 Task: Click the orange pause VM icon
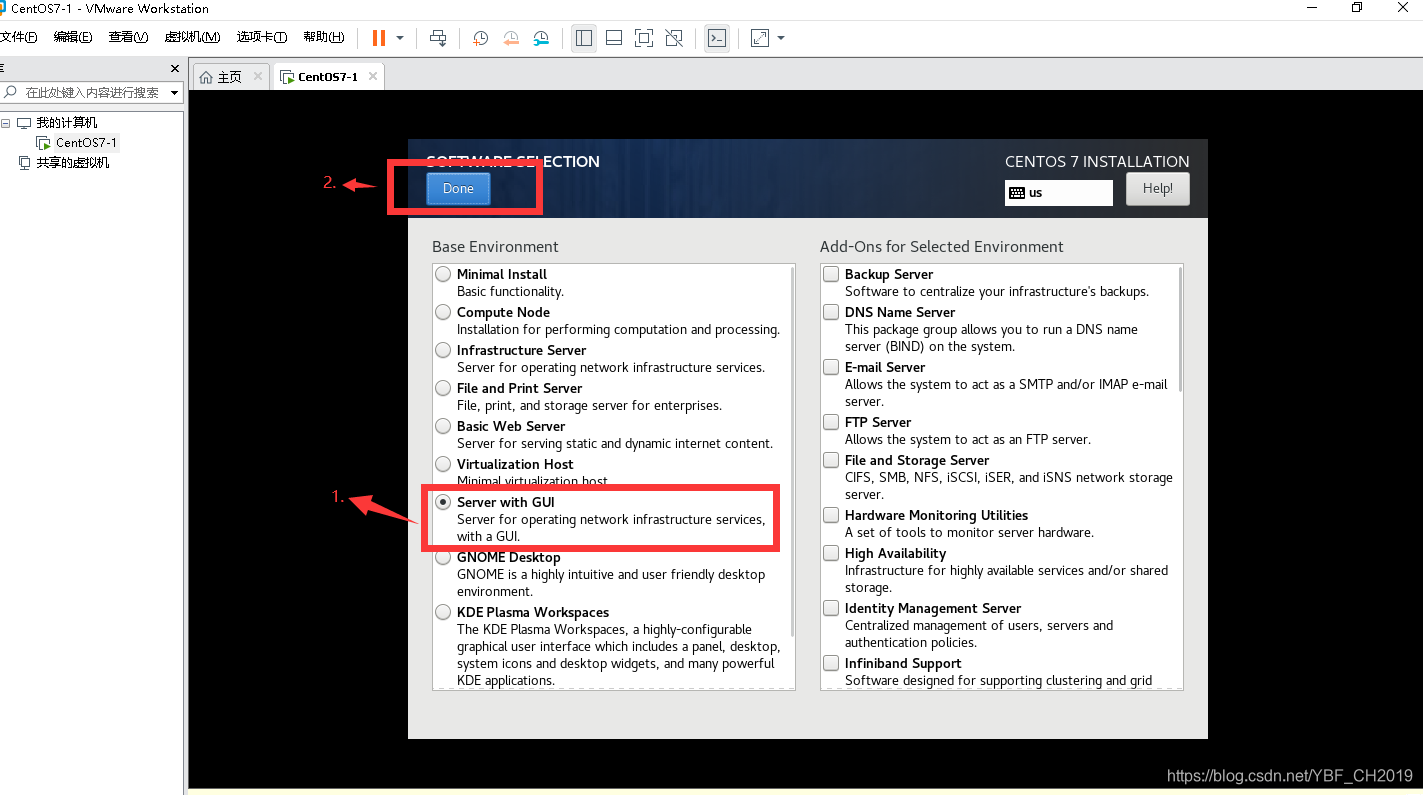click(x=379, y=38)
